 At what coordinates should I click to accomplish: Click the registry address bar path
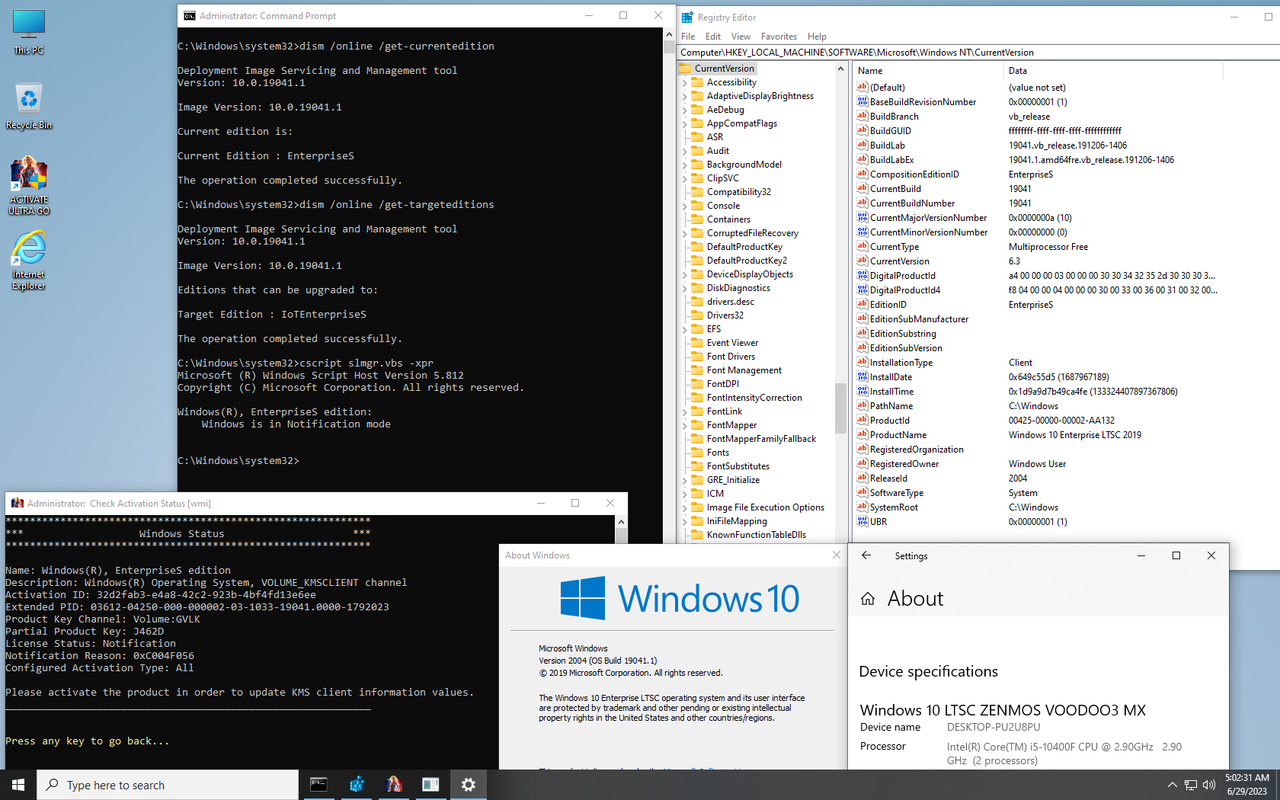[977, 52]
